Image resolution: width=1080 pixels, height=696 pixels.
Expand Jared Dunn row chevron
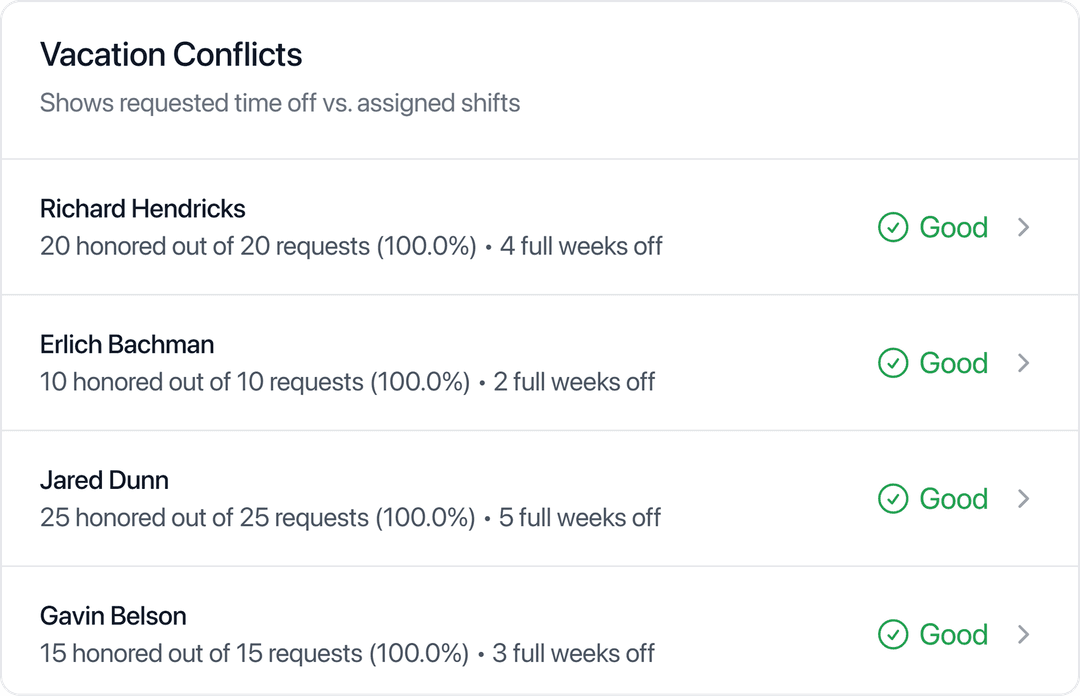coord(1023,499)
